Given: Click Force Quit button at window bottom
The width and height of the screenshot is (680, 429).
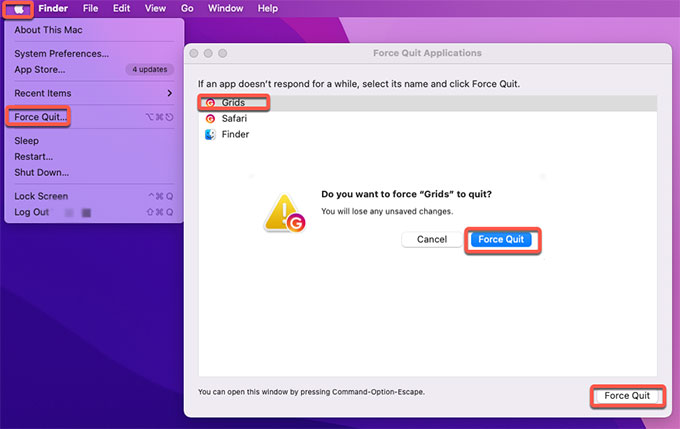Looking at the screenshot, I should point(627,396).
